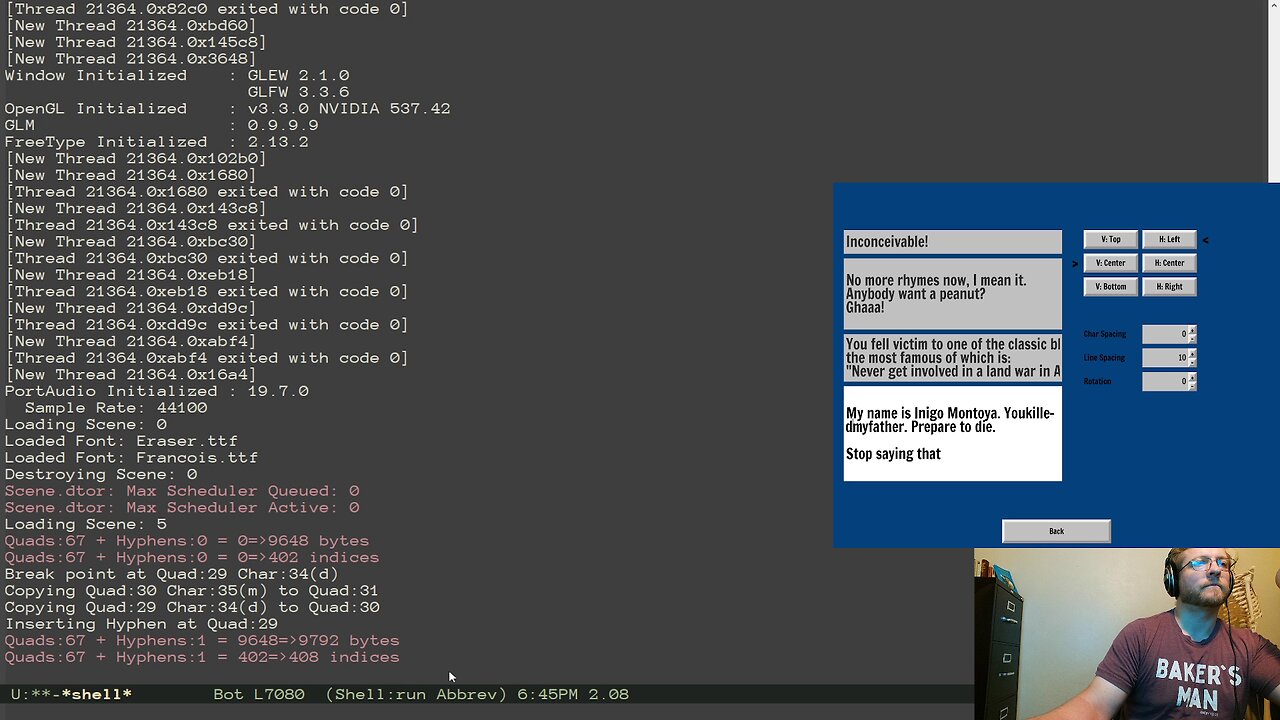Viewport: 1280px width, 720px height.
Task: Click the Back button
Action: point(1056,531)
